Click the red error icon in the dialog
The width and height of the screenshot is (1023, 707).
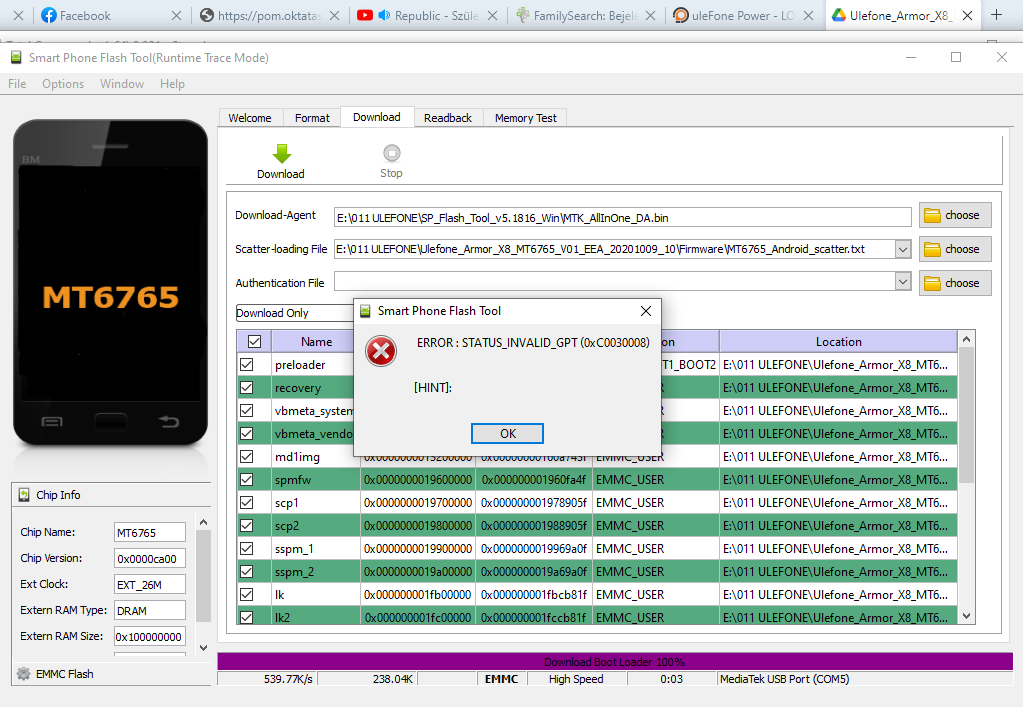tap(381, 351)
